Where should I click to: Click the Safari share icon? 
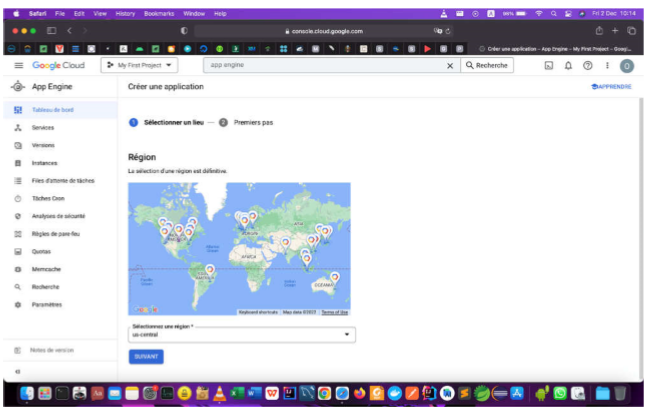(x=599, y=31)
